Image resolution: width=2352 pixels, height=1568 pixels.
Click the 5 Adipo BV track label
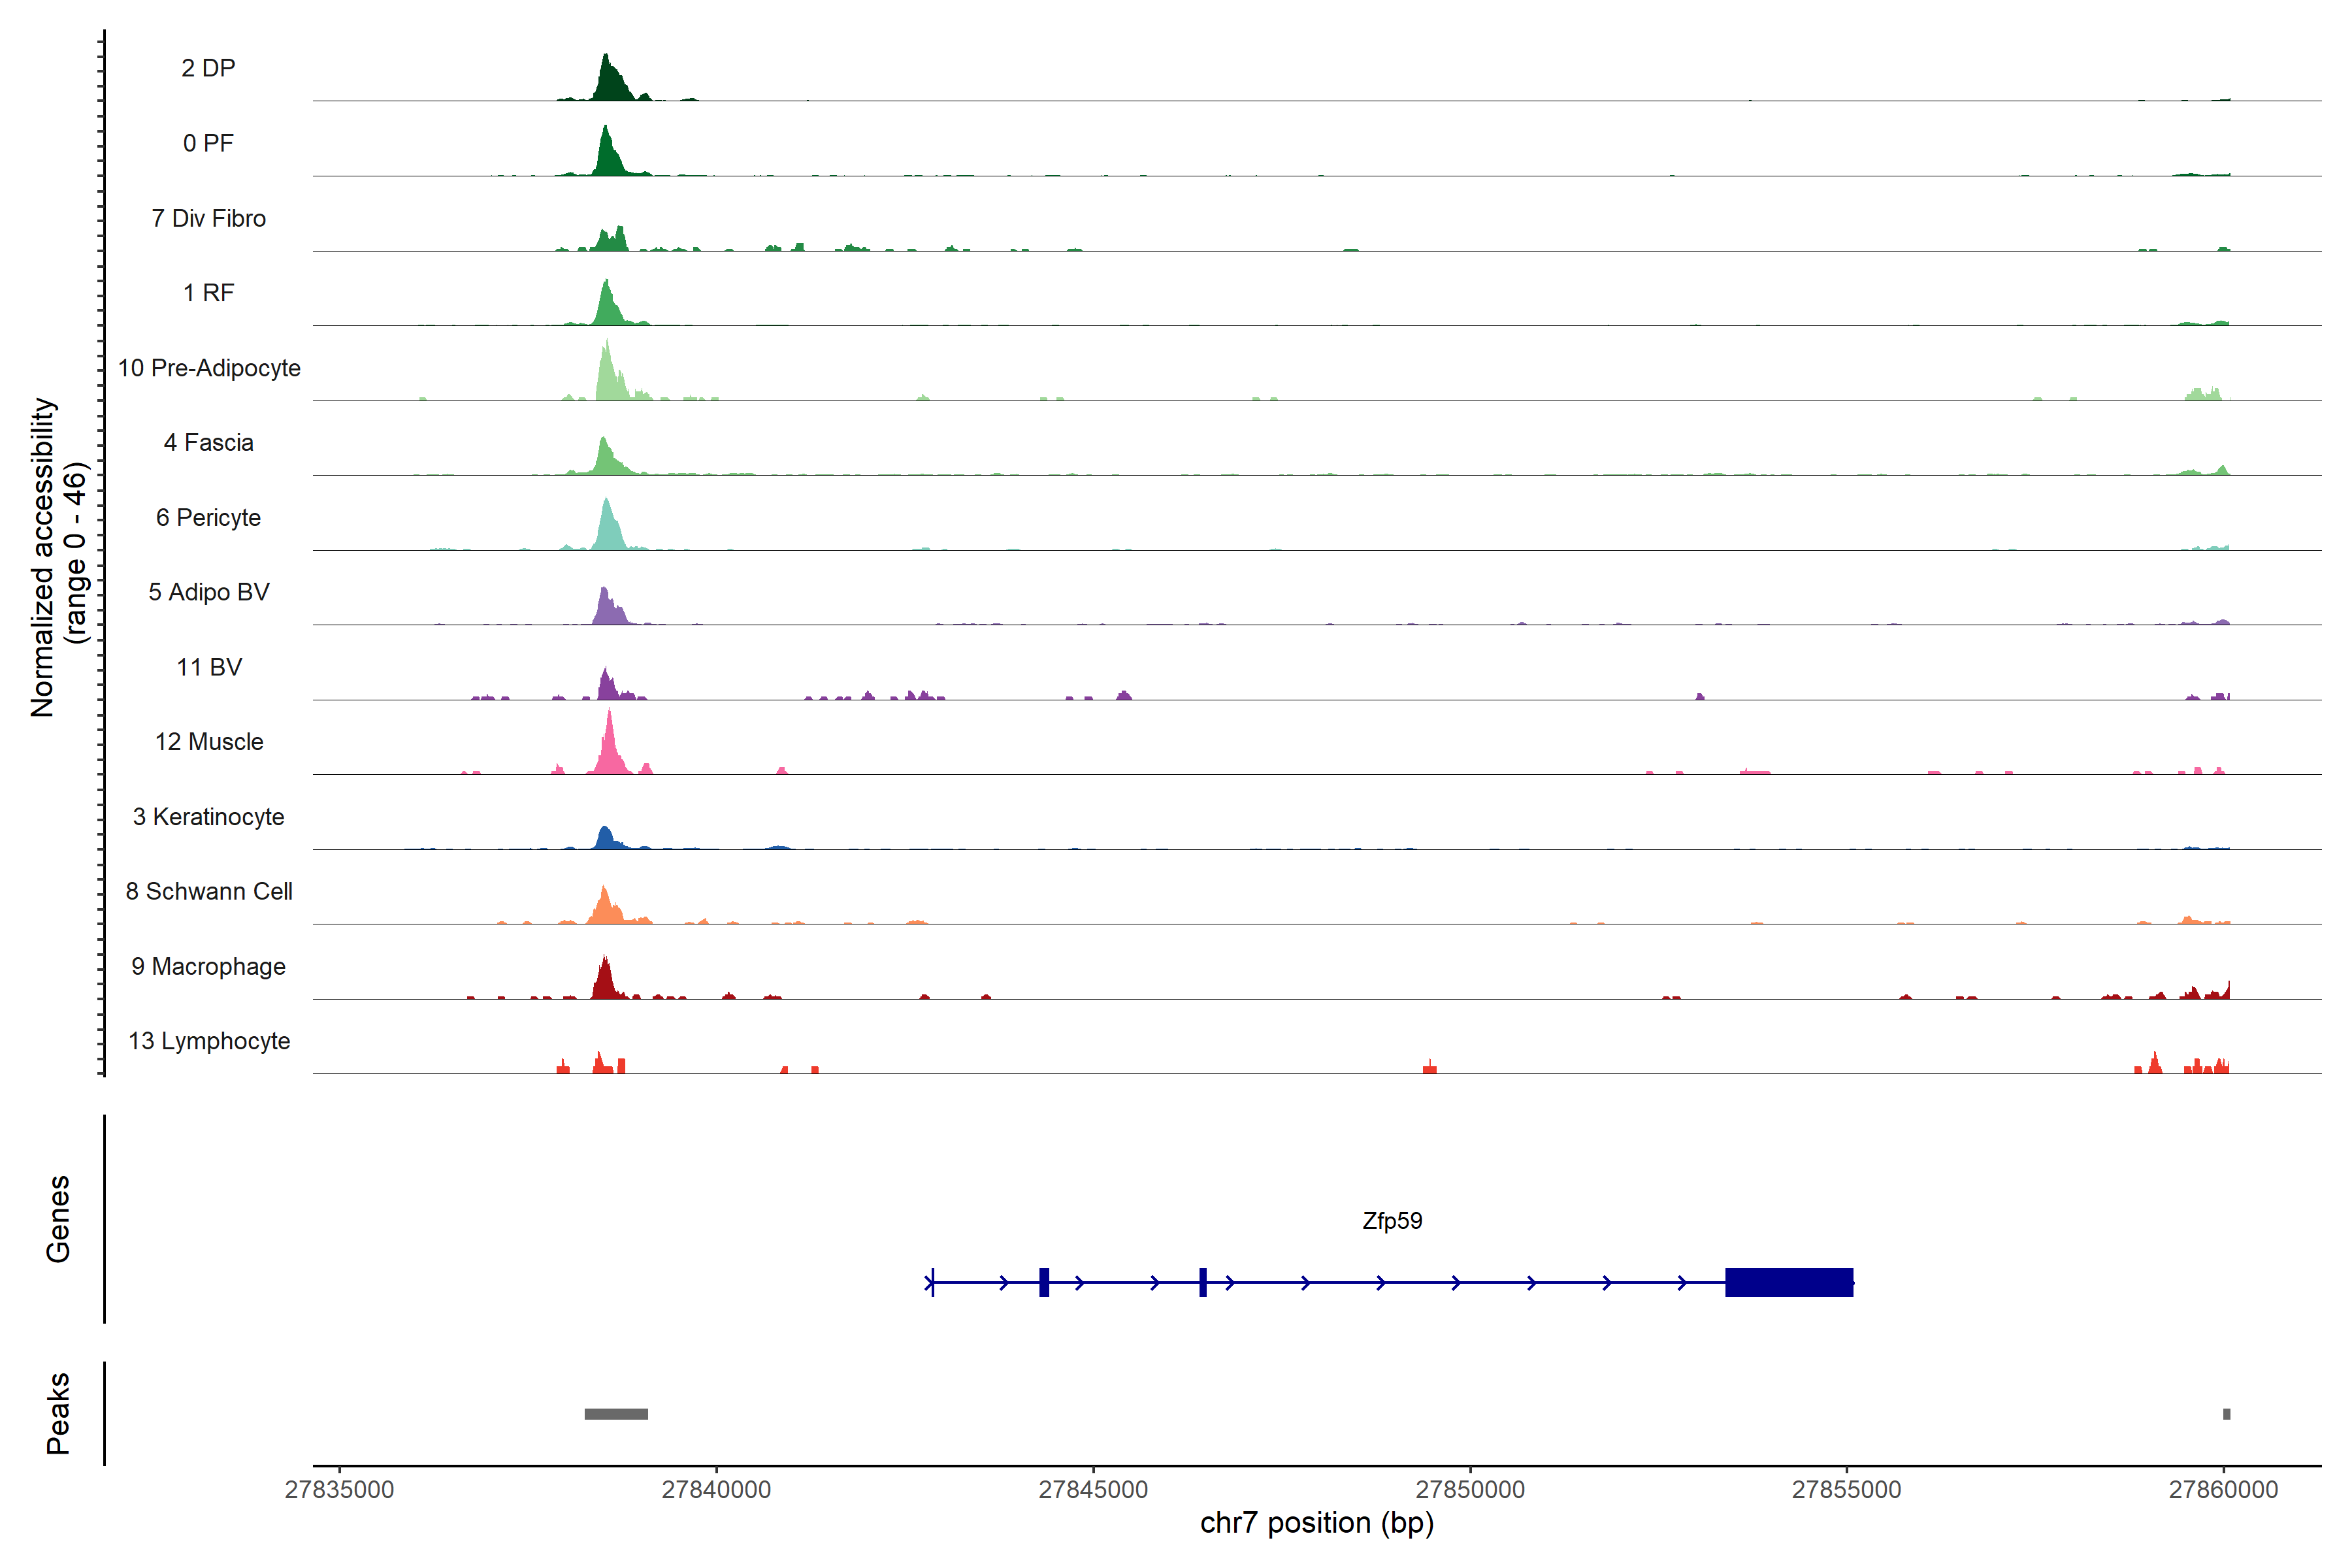pyautogui.click(x=209, y=592)
